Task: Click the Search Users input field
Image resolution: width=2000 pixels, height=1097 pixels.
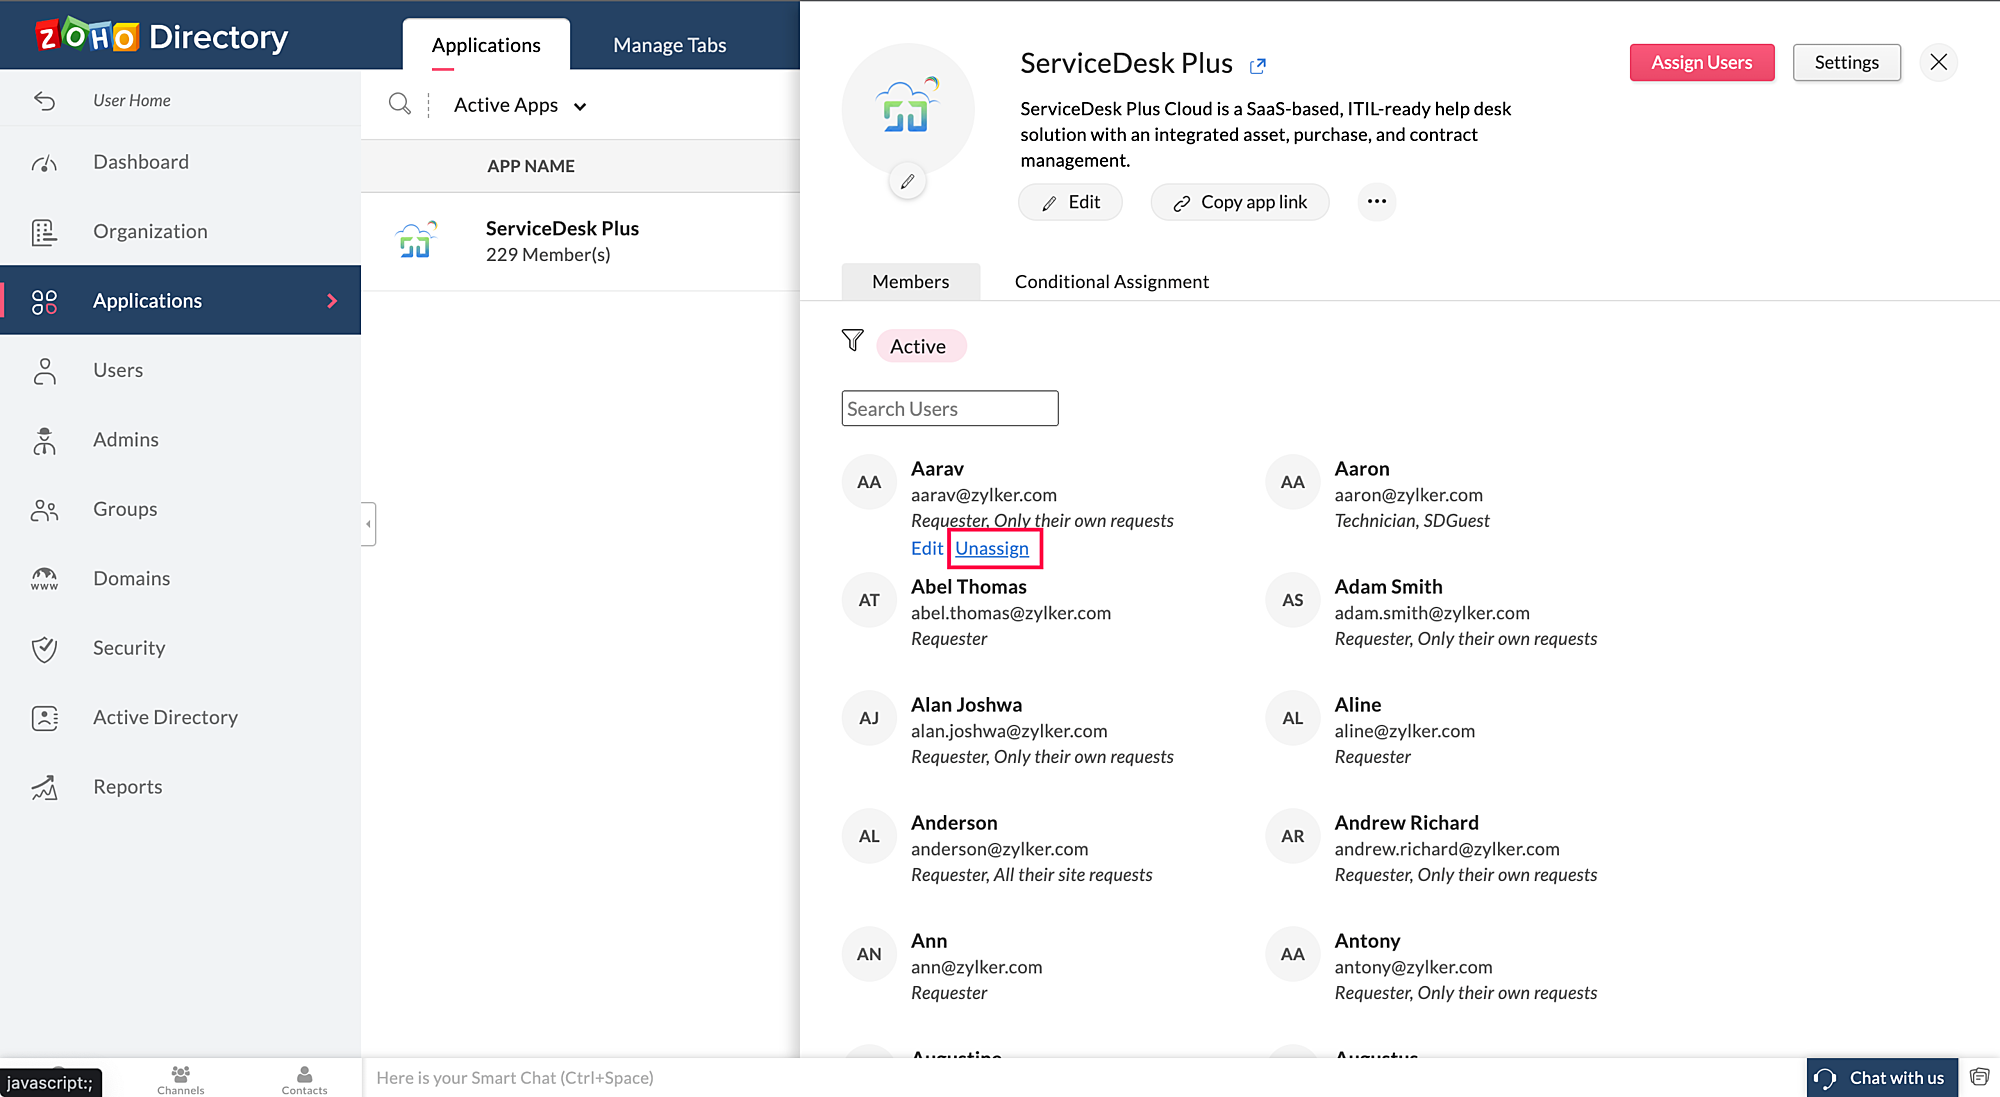Action: tap(949, 408)
